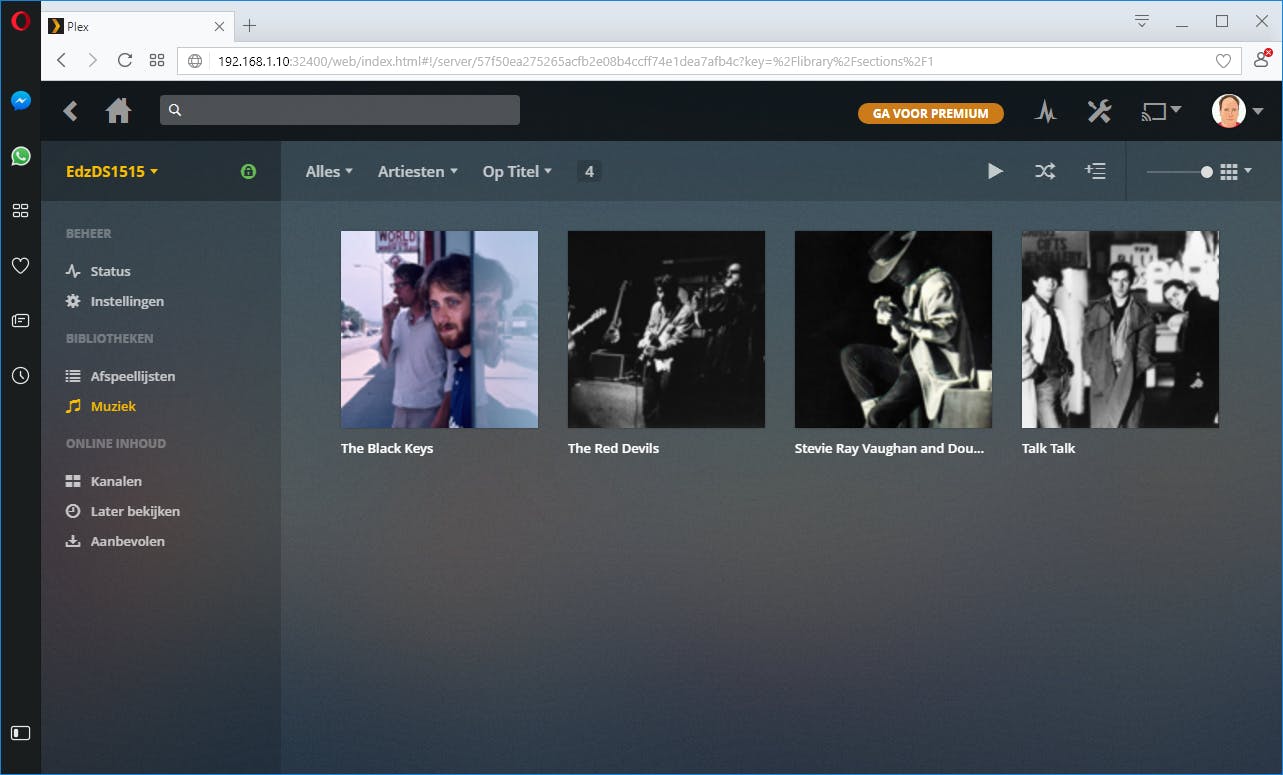1283x775 pixels.
Task: Open the Opera tab menu icon
Action: click(1142, 21)
